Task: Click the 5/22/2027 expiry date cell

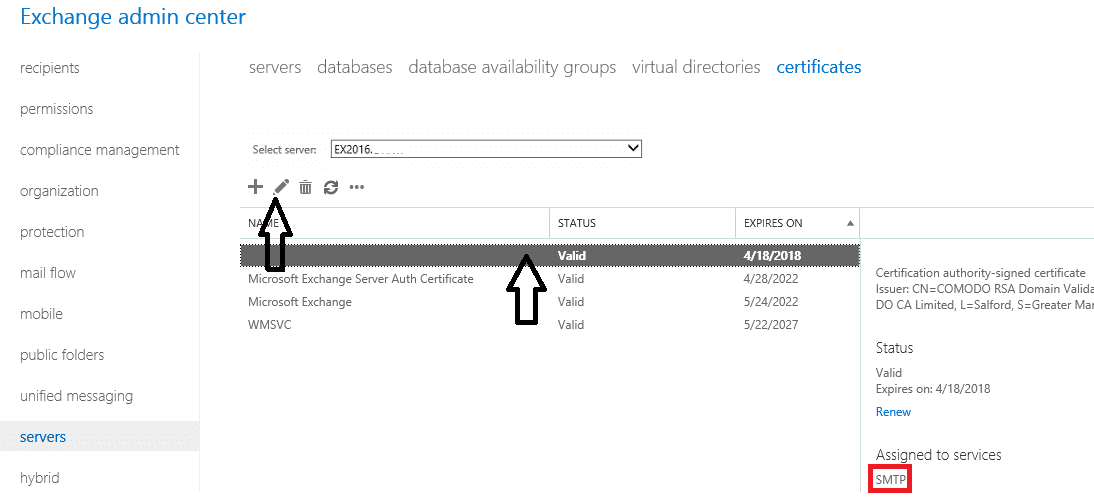Action: [x=771, y=325]
